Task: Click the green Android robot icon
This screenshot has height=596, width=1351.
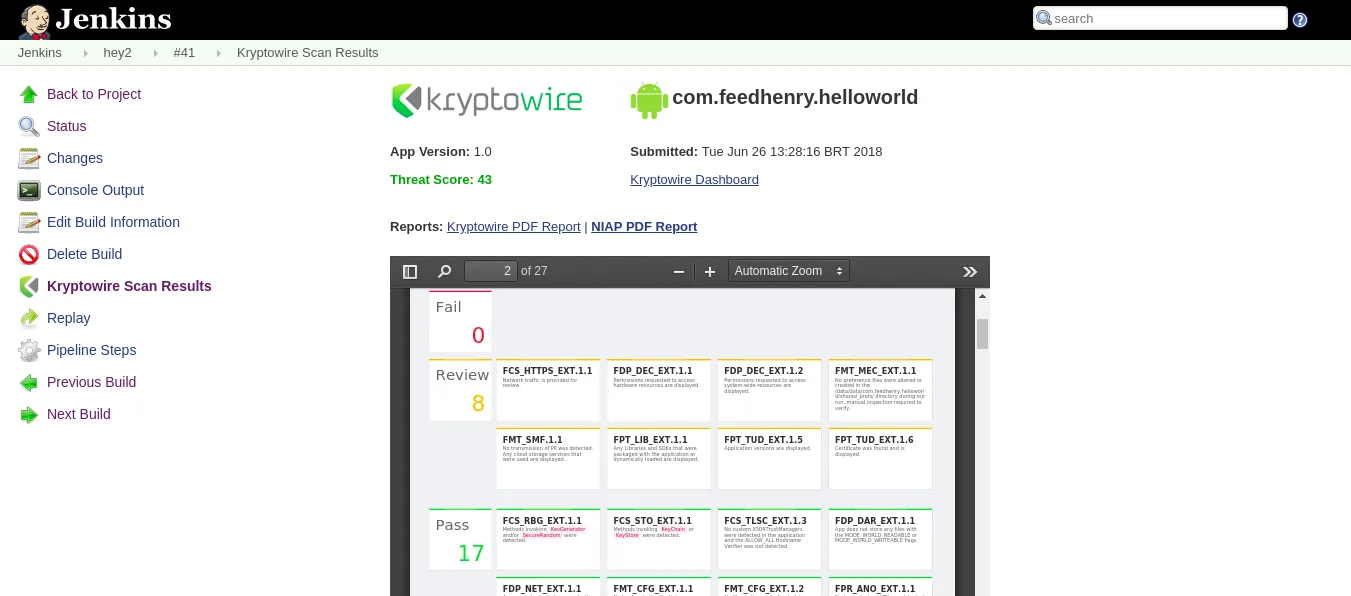Action: pyautogui.click(x=649, y=100)
